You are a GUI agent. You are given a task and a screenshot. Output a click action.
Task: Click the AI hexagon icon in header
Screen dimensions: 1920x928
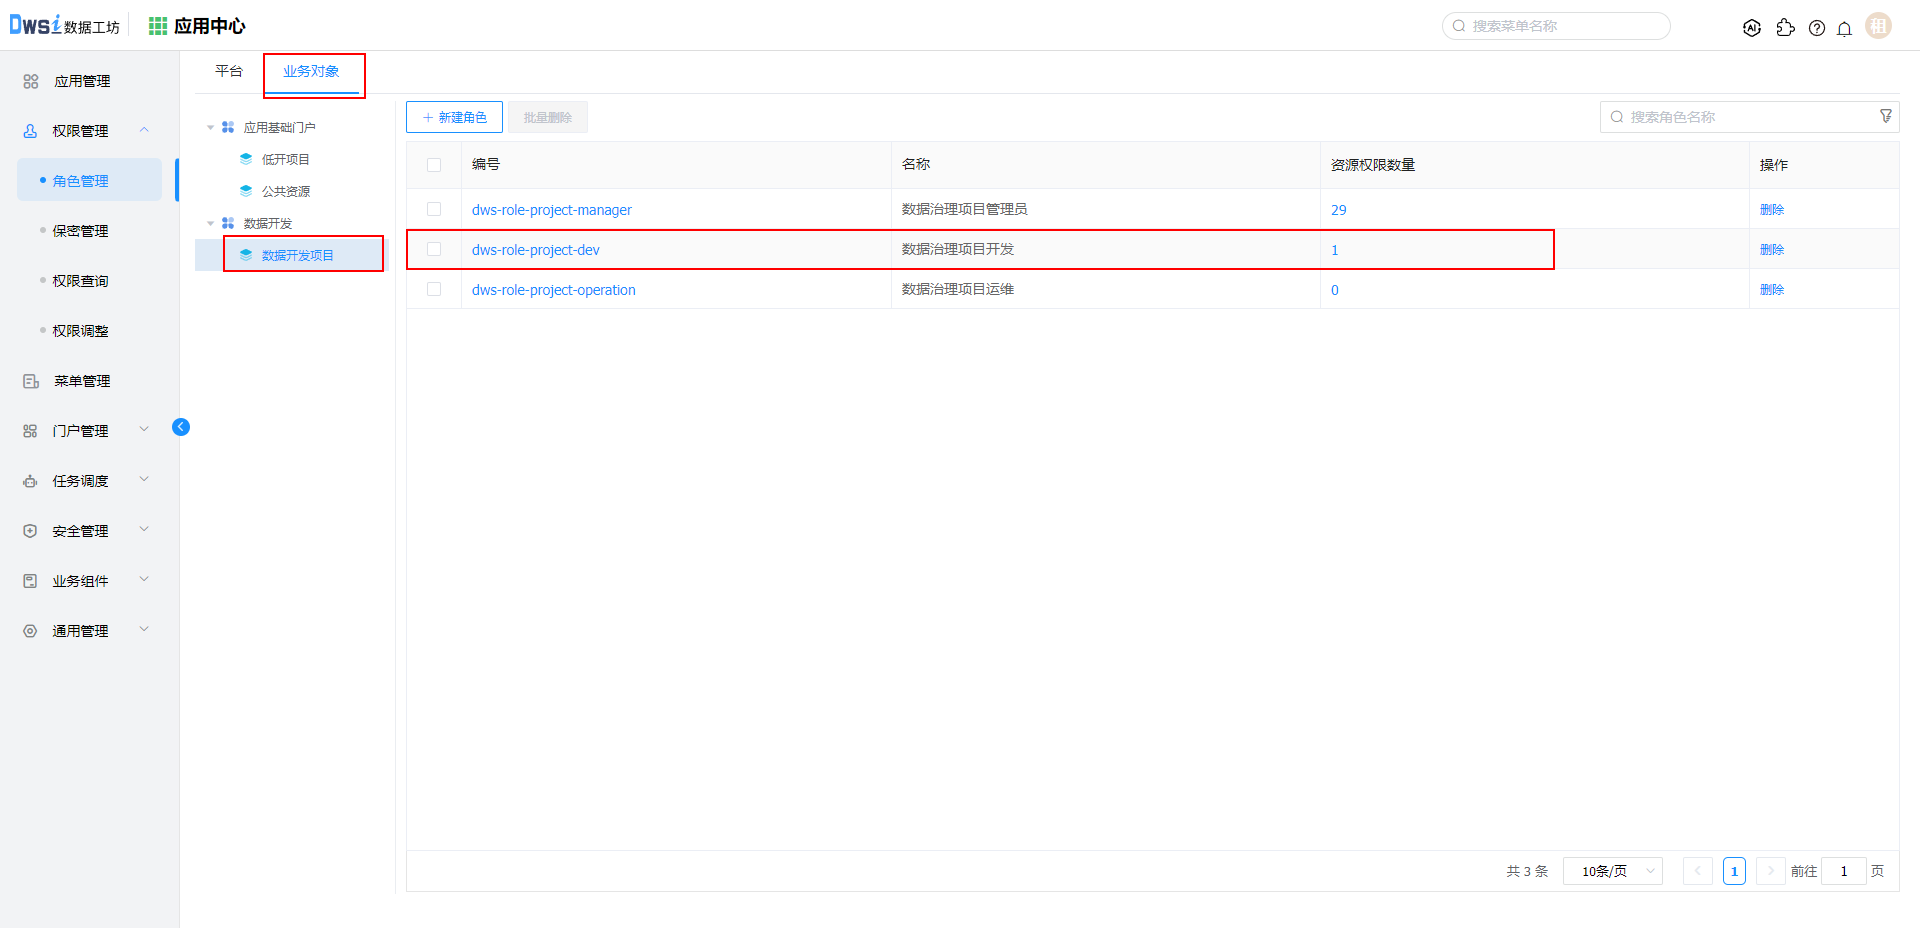coord(1752,28)
